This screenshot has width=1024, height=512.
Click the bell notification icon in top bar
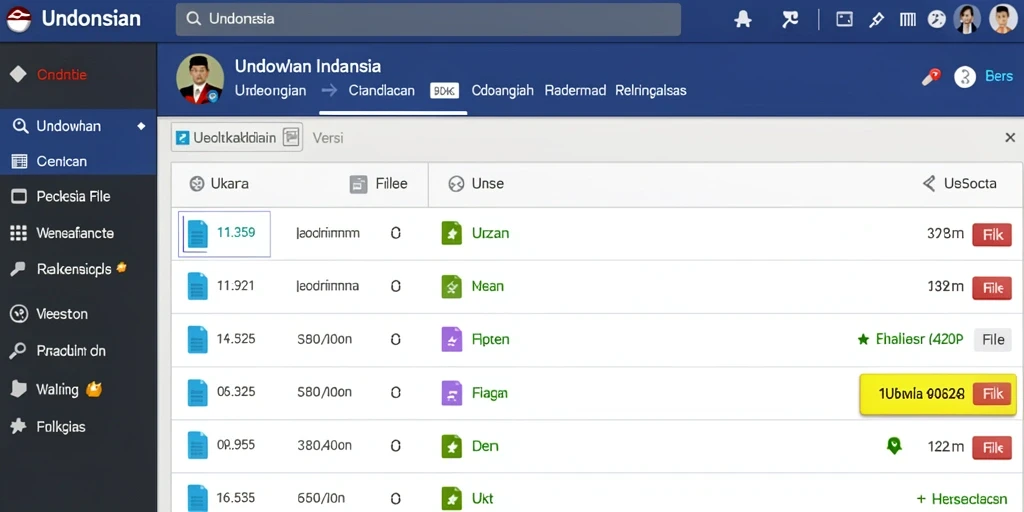(x=743, y=20)
